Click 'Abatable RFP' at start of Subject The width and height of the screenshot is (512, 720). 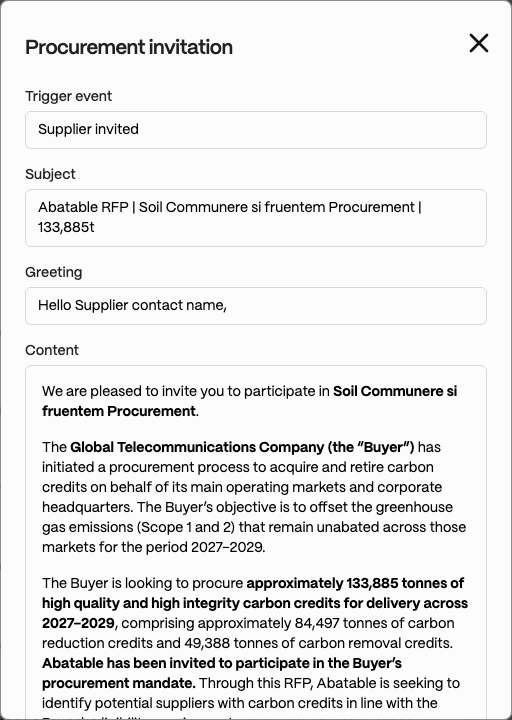click(83, 207)
